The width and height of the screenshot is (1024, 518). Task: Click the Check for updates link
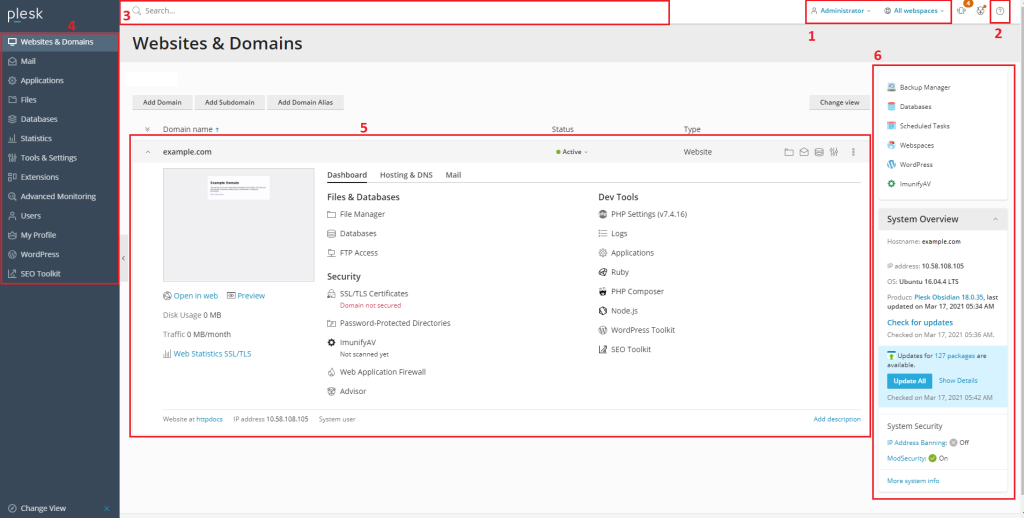click(919, 323)
